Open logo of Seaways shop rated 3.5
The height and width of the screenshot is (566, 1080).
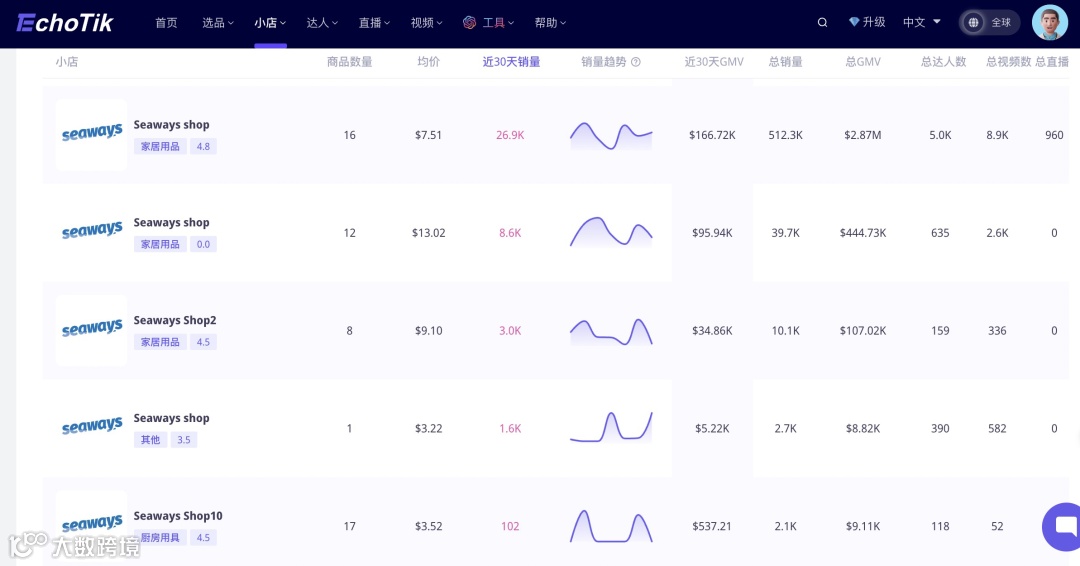click(92, 428)
